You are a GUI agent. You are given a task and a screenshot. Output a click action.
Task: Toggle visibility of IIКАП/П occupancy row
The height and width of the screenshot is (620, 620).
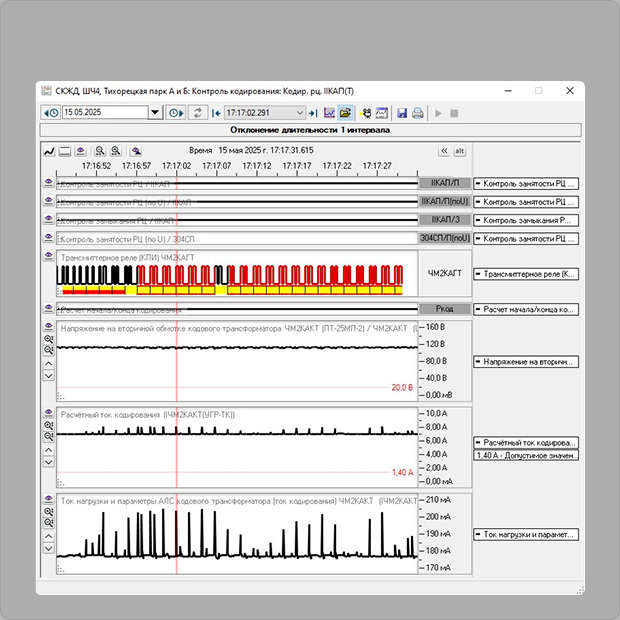tap(49, 183)
